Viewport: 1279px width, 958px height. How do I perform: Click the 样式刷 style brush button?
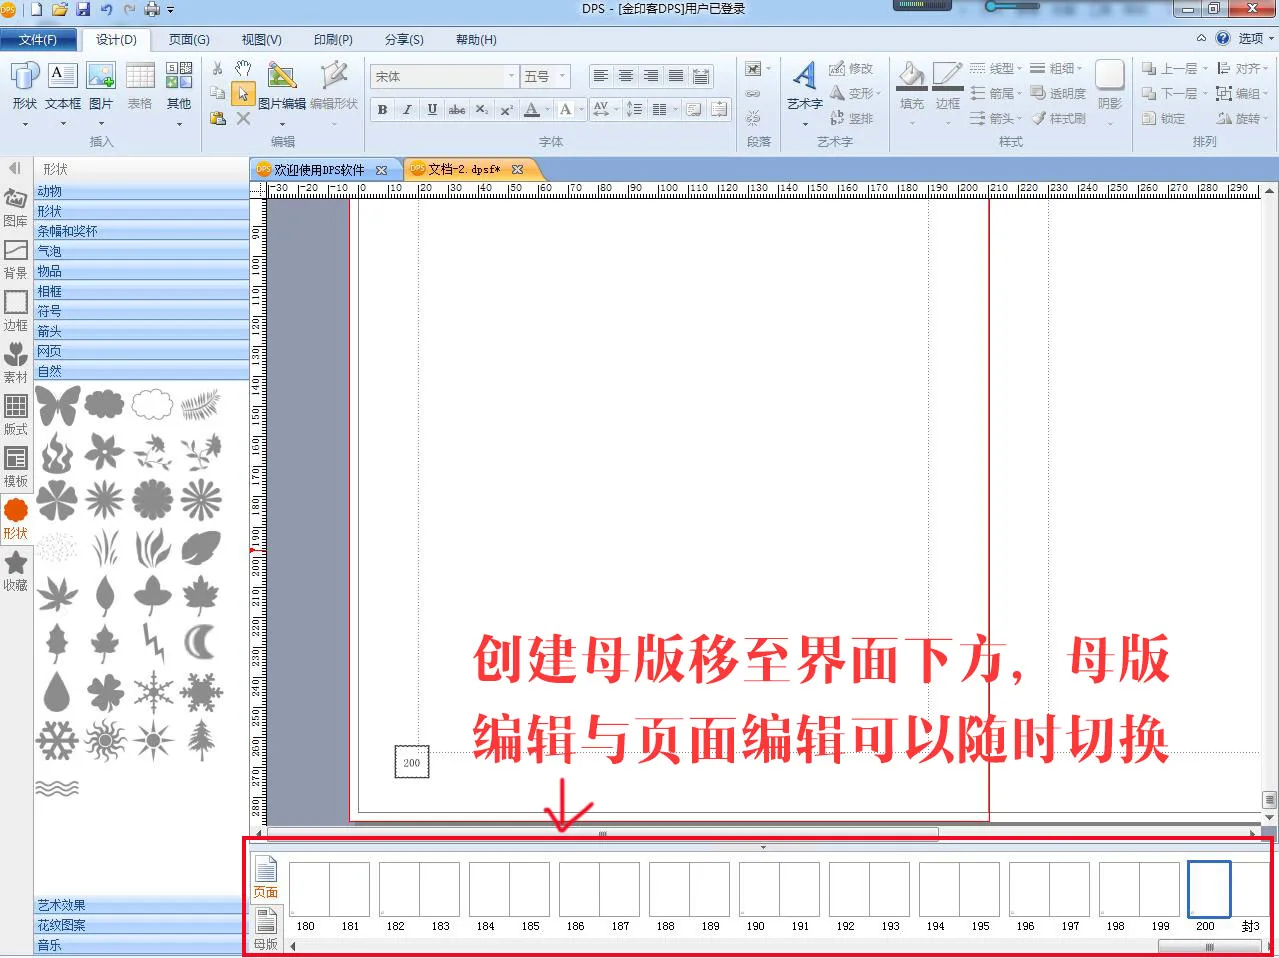click(x=1058, y=118)
